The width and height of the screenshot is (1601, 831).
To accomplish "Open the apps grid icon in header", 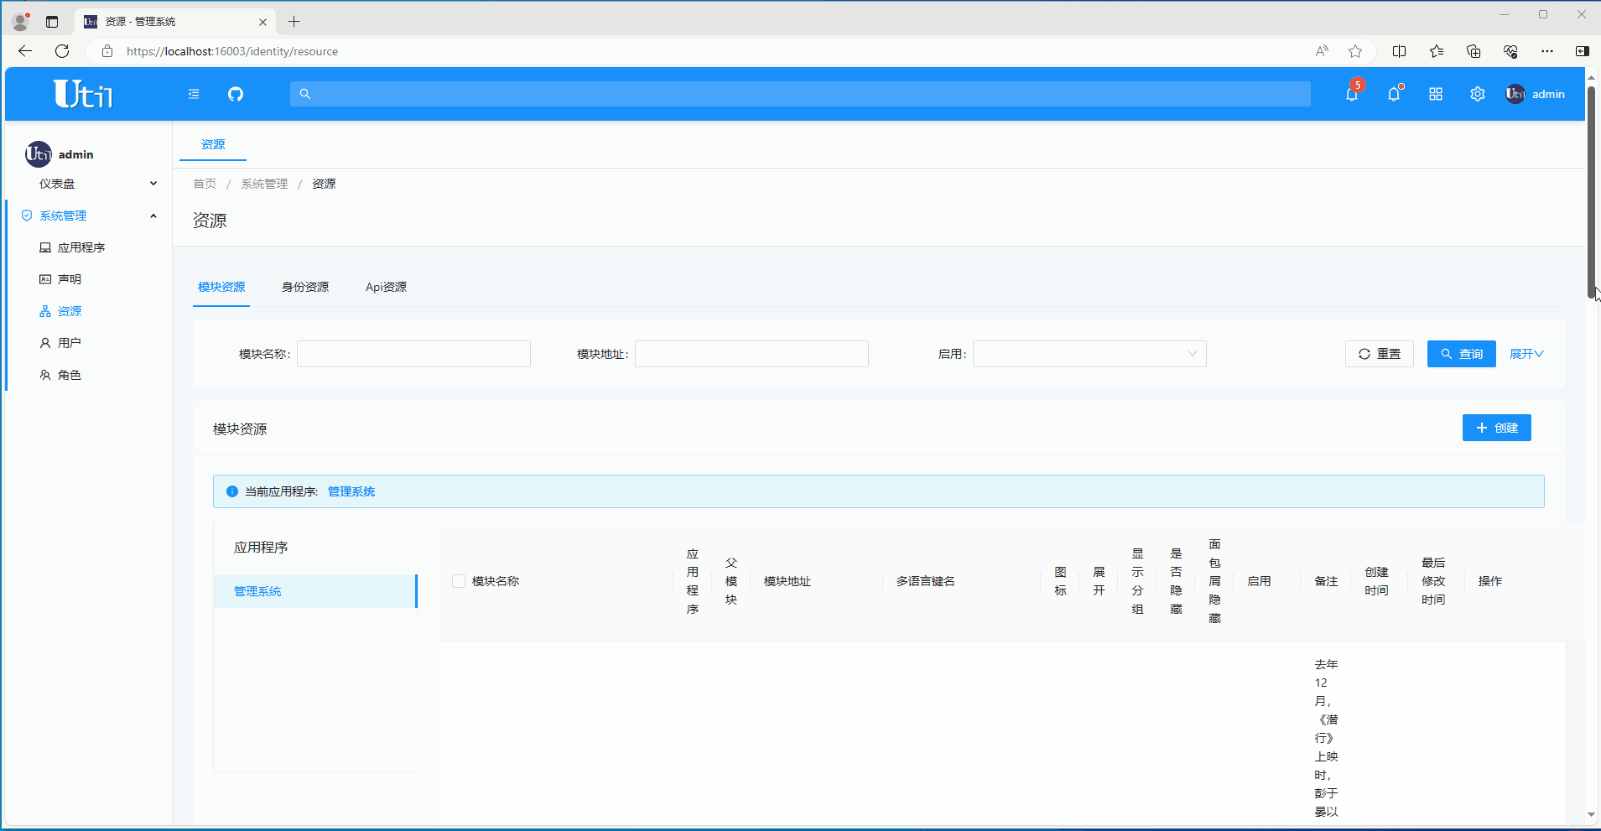I will 1436,94.
